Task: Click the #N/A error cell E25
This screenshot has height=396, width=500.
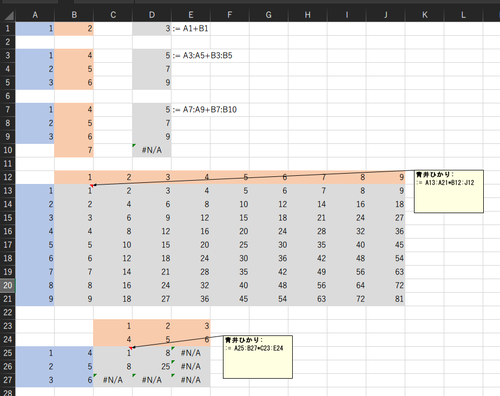Action: pyautogui.click(x=191, y=353)
